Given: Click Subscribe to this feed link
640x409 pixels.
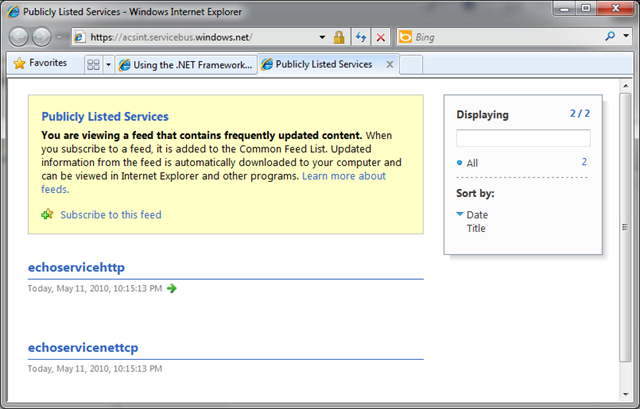Looking at the screenshot, I should pos(110,214).
